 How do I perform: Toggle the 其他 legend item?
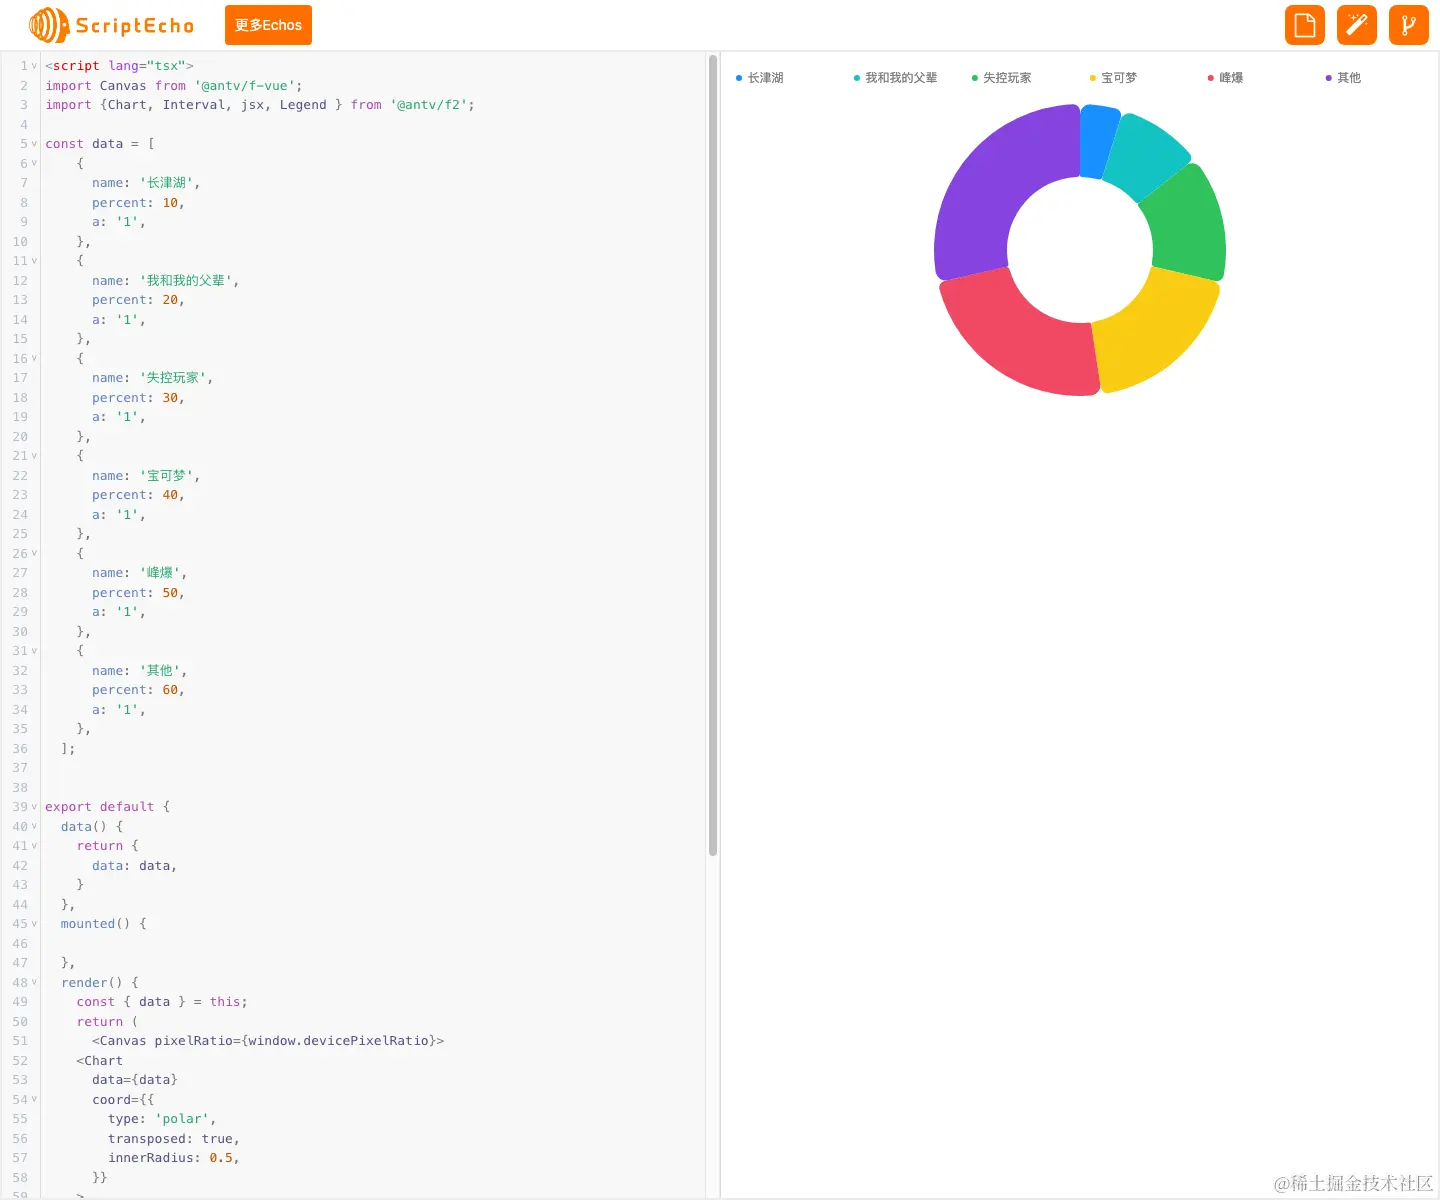(x=1343, y=78)
